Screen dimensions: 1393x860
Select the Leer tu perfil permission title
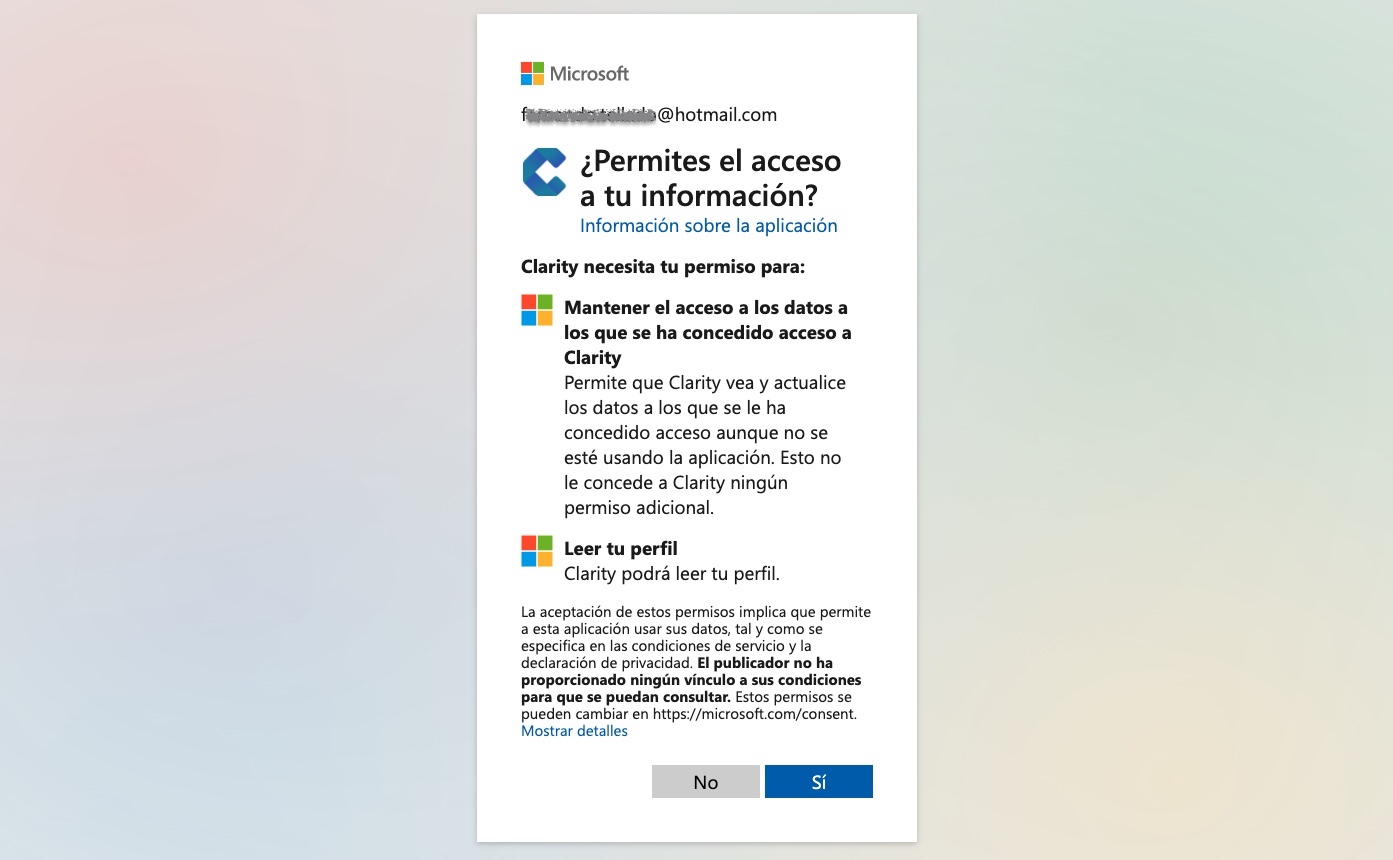621,549
